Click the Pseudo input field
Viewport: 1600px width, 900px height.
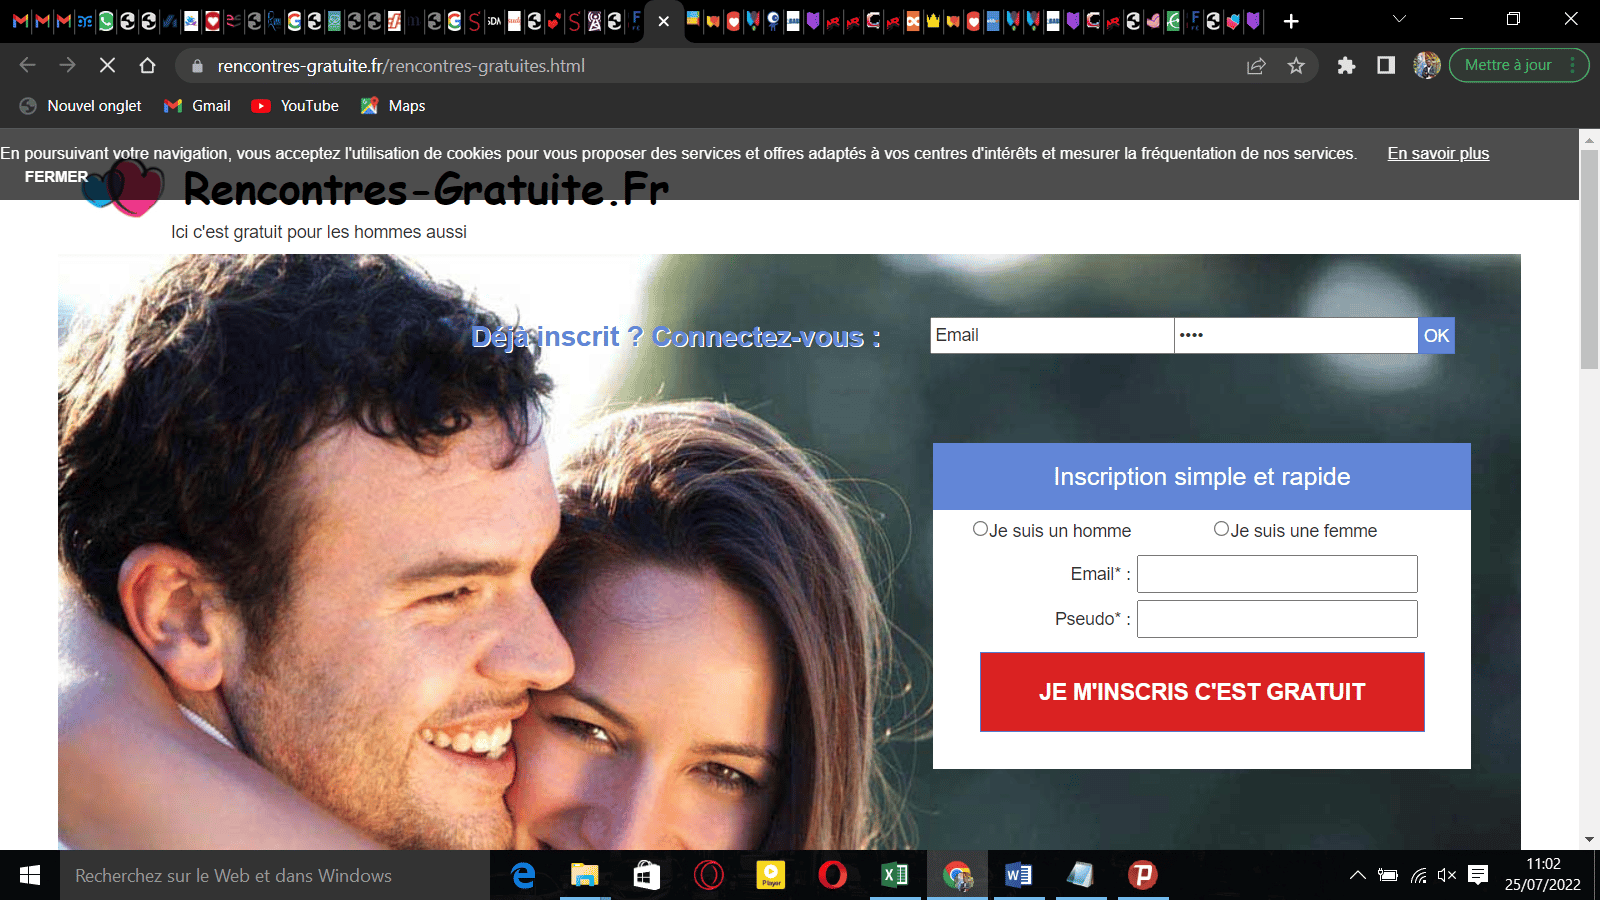pos(1277,619)
